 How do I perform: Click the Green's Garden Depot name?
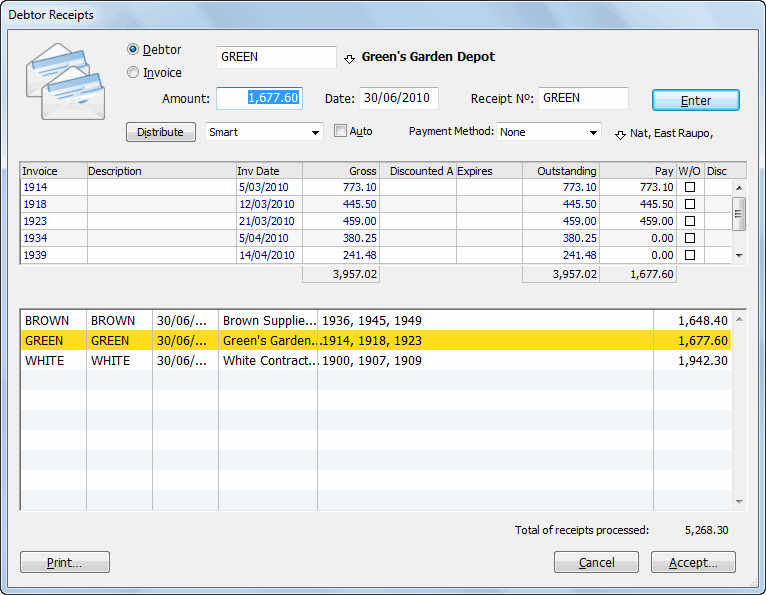click(x=428, y=57)
